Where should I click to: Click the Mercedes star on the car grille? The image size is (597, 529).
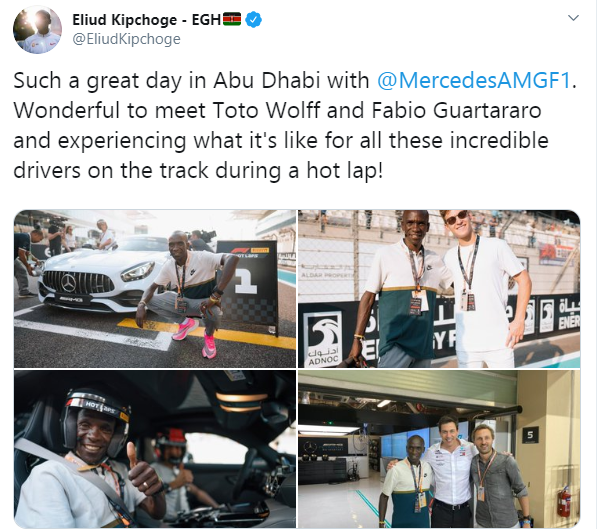[69, 282]
